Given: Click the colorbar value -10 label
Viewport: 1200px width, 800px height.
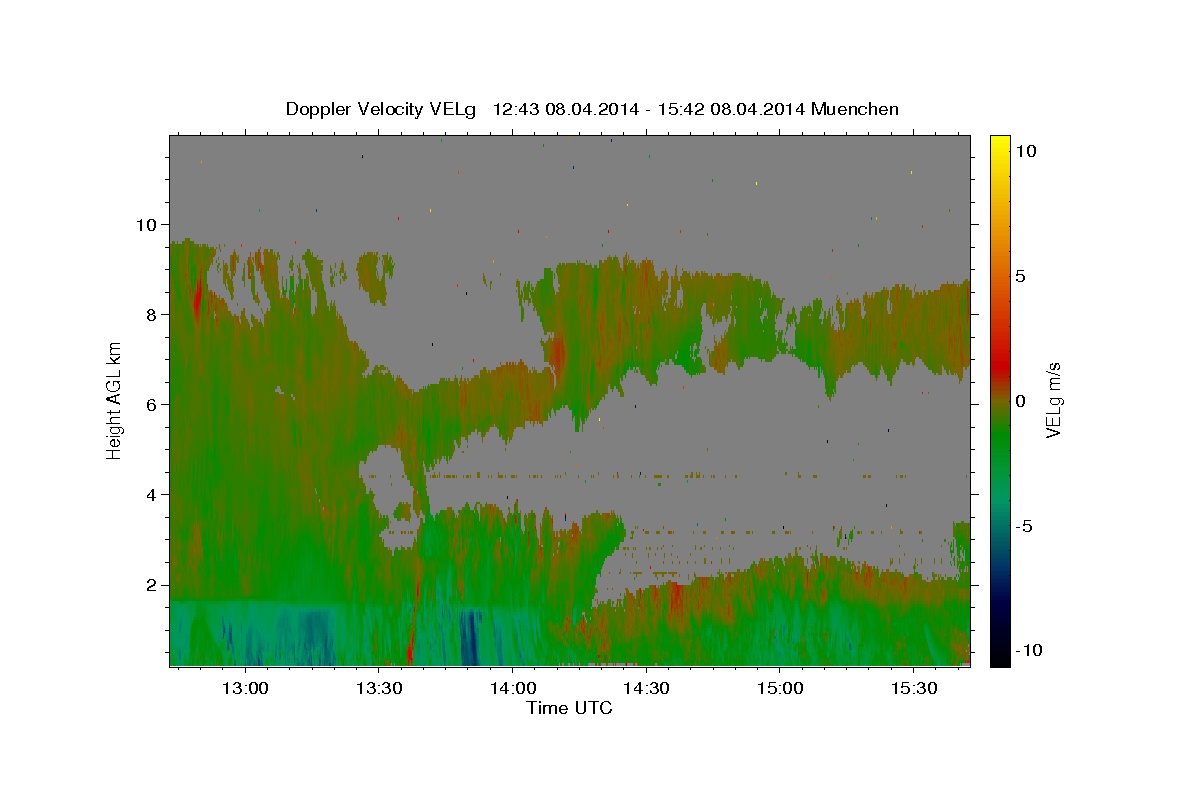Looking at the screenshot, I should (x=1029, y=650).
